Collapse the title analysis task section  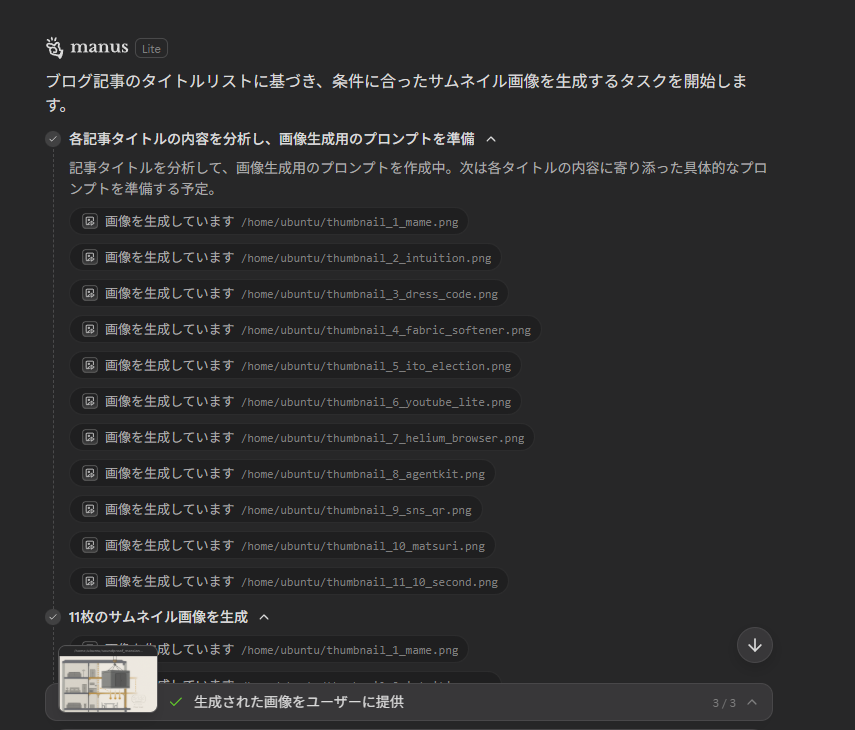490,139
